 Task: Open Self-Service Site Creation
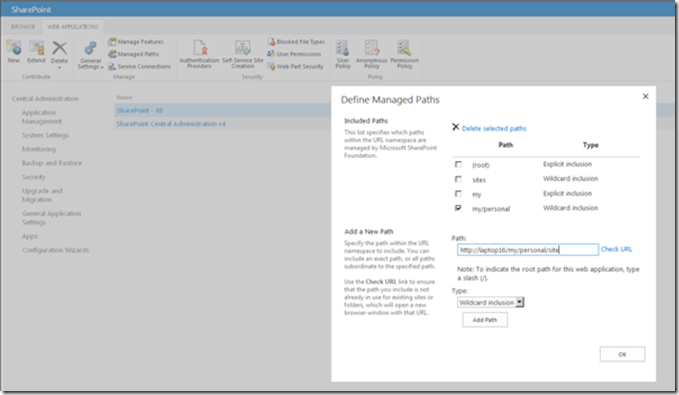(242, 54)
